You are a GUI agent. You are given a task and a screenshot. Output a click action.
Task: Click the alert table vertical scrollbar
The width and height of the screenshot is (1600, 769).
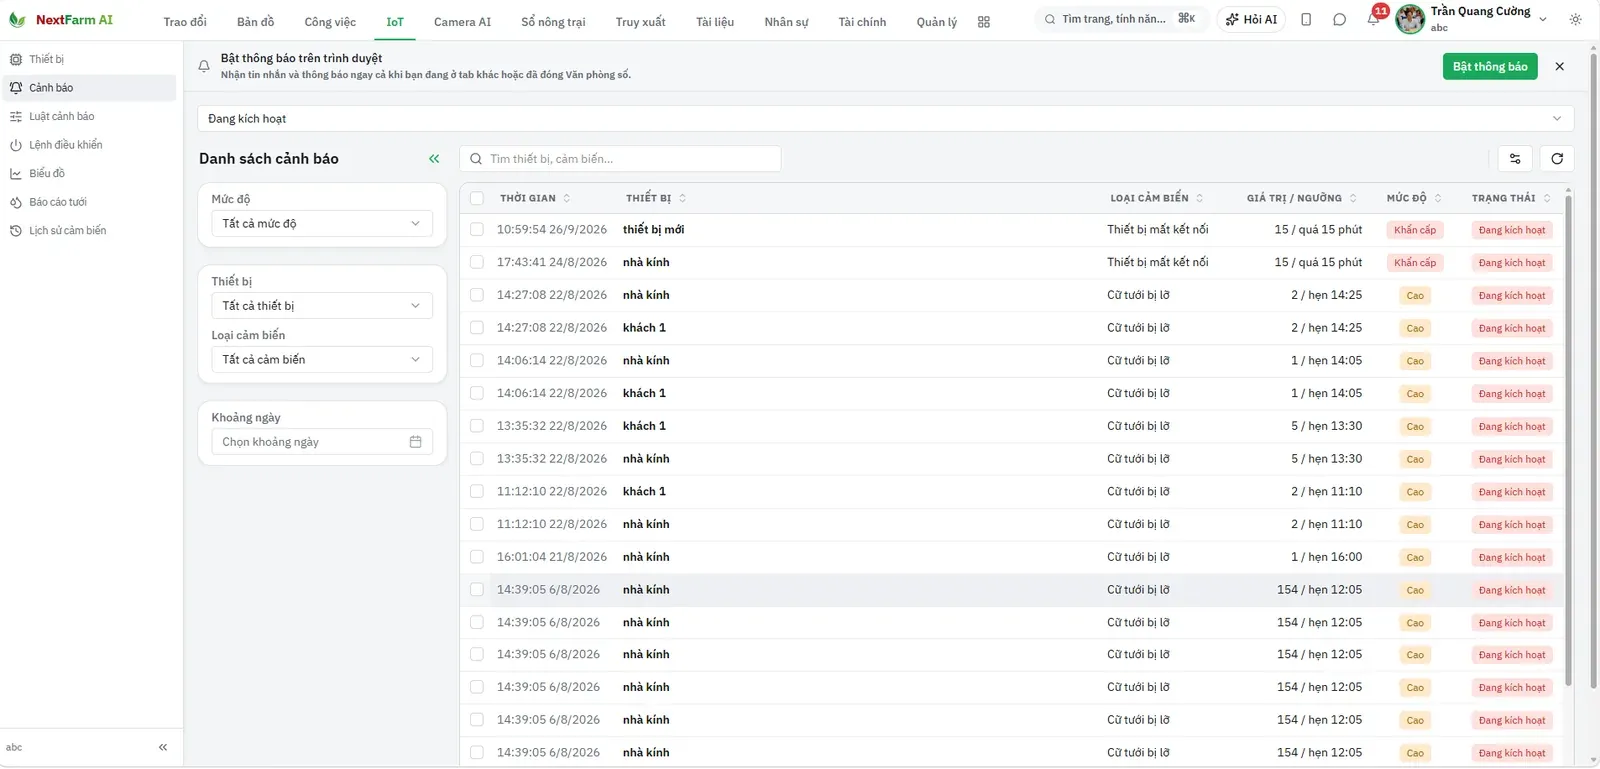point(1568,440)
